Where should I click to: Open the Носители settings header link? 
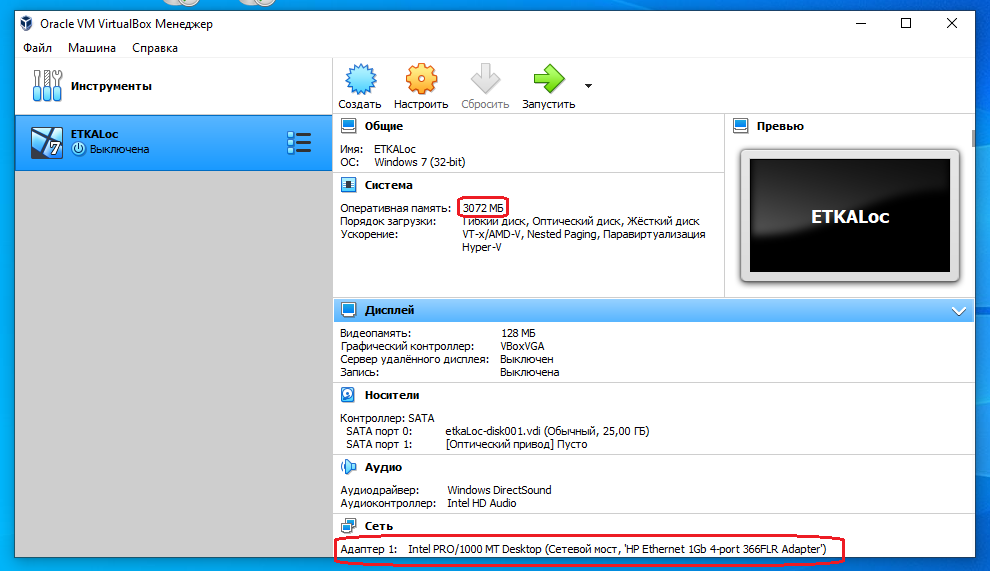pos(391,395)
